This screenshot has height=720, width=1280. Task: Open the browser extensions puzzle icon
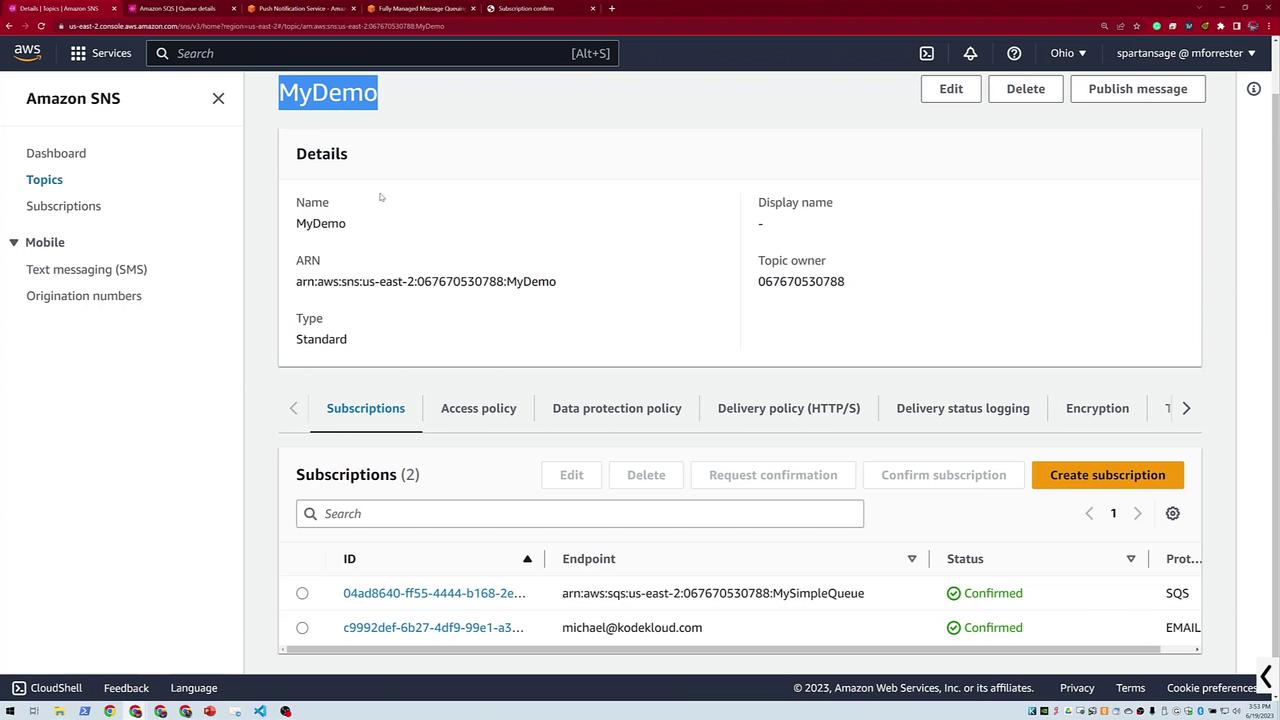pyautogui.click(x=1221, y=26)
